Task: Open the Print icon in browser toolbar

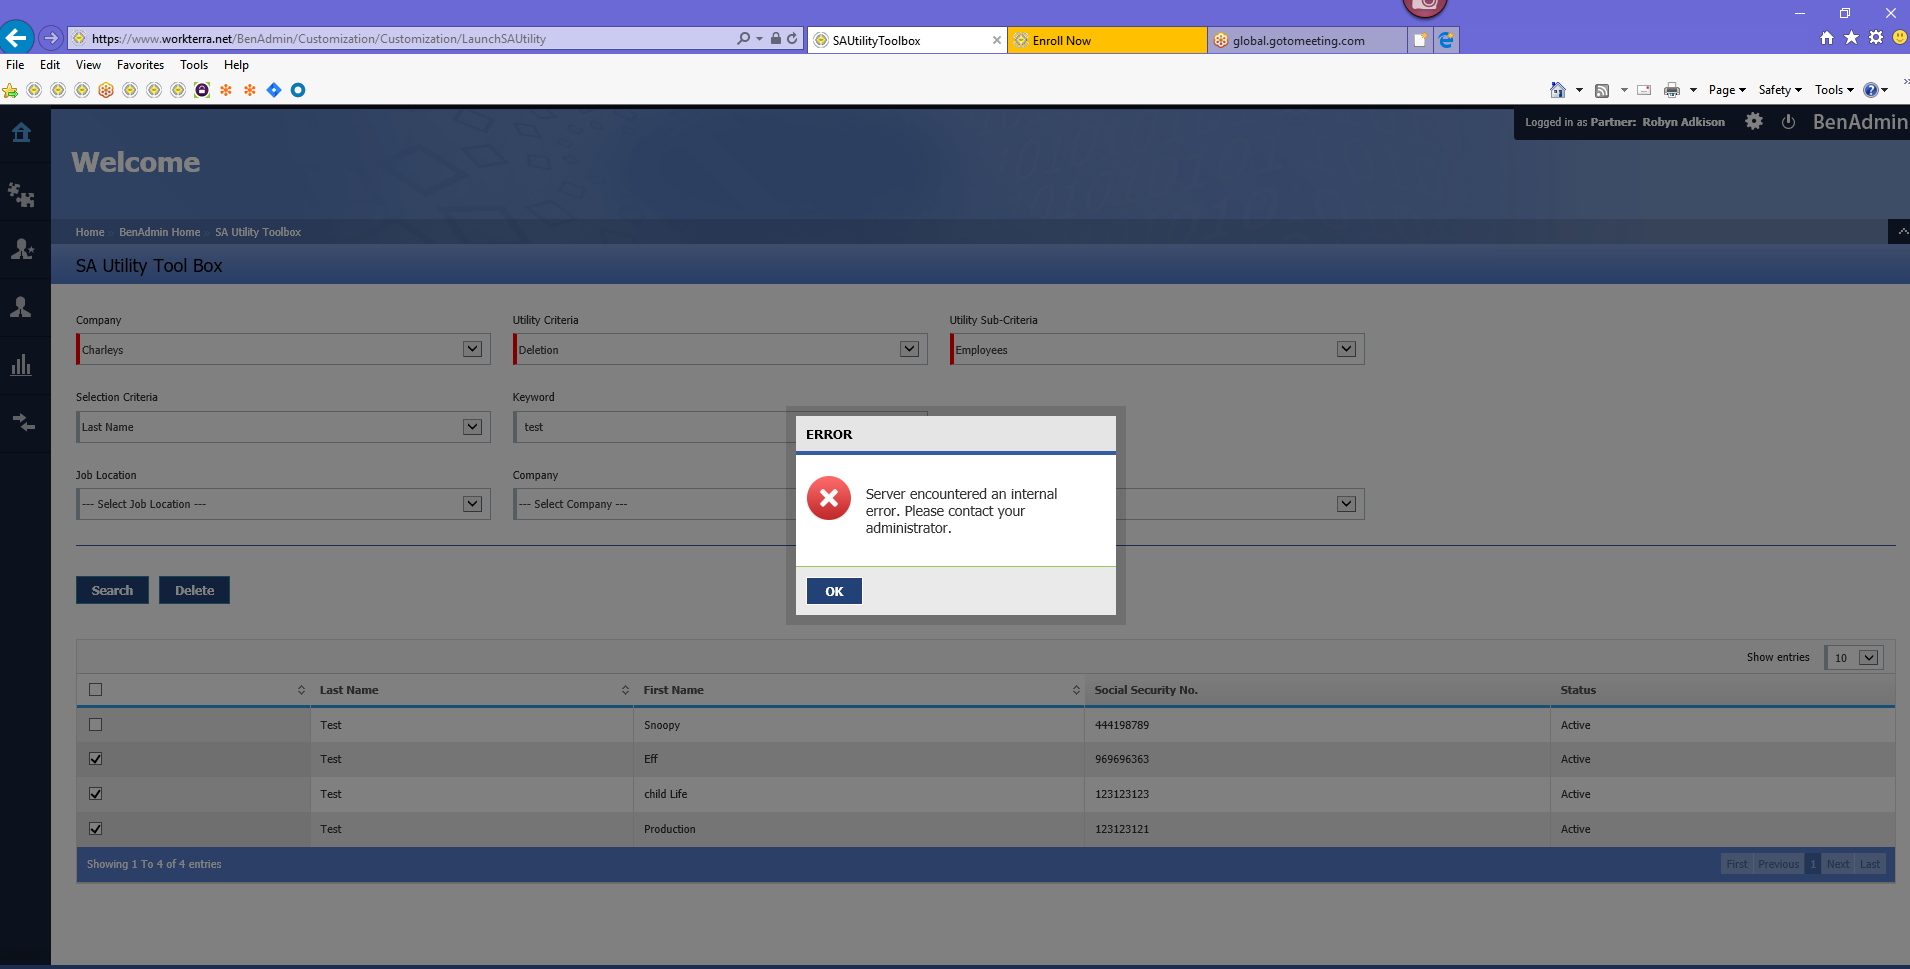Action: (x=1673, y=89)
